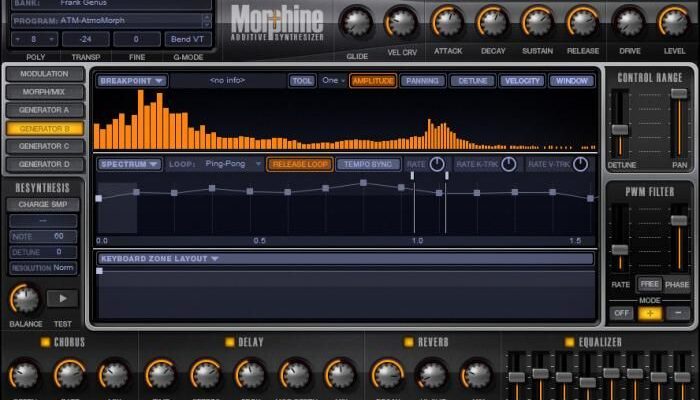Viewport: 700px width, 400px height.
Task: Set PWM filter mode to minus
Action: point(678,313)
